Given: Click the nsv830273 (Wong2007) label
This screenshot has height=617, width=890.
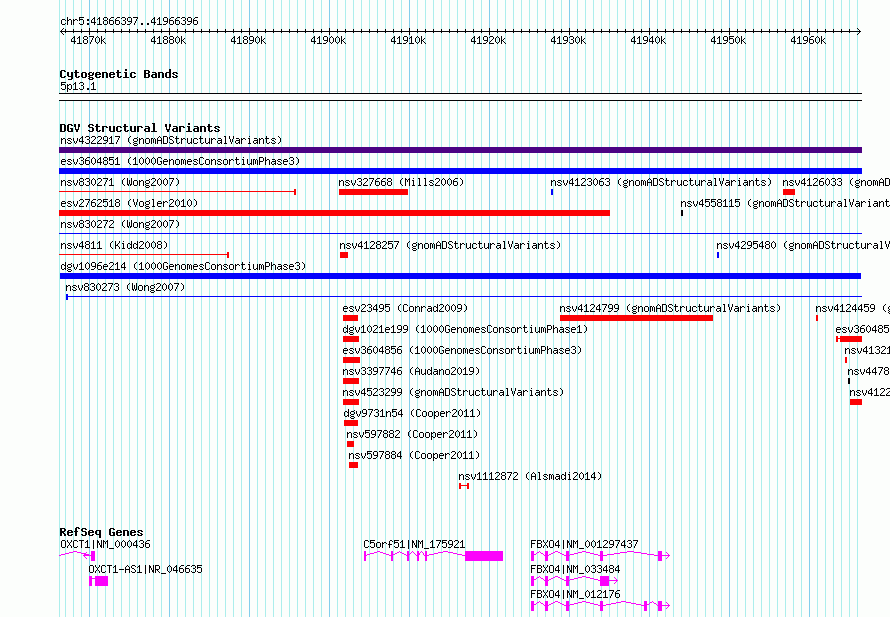Looking at the screenshot, I should pos(125,287).
